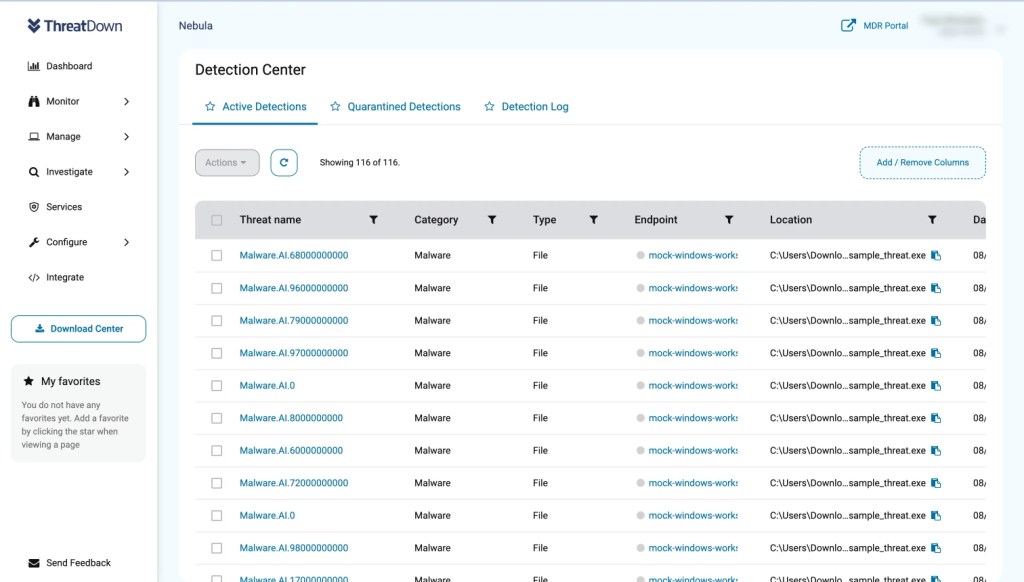Select the checkbox for the Malware.AI.0 row

coord(216,386)
